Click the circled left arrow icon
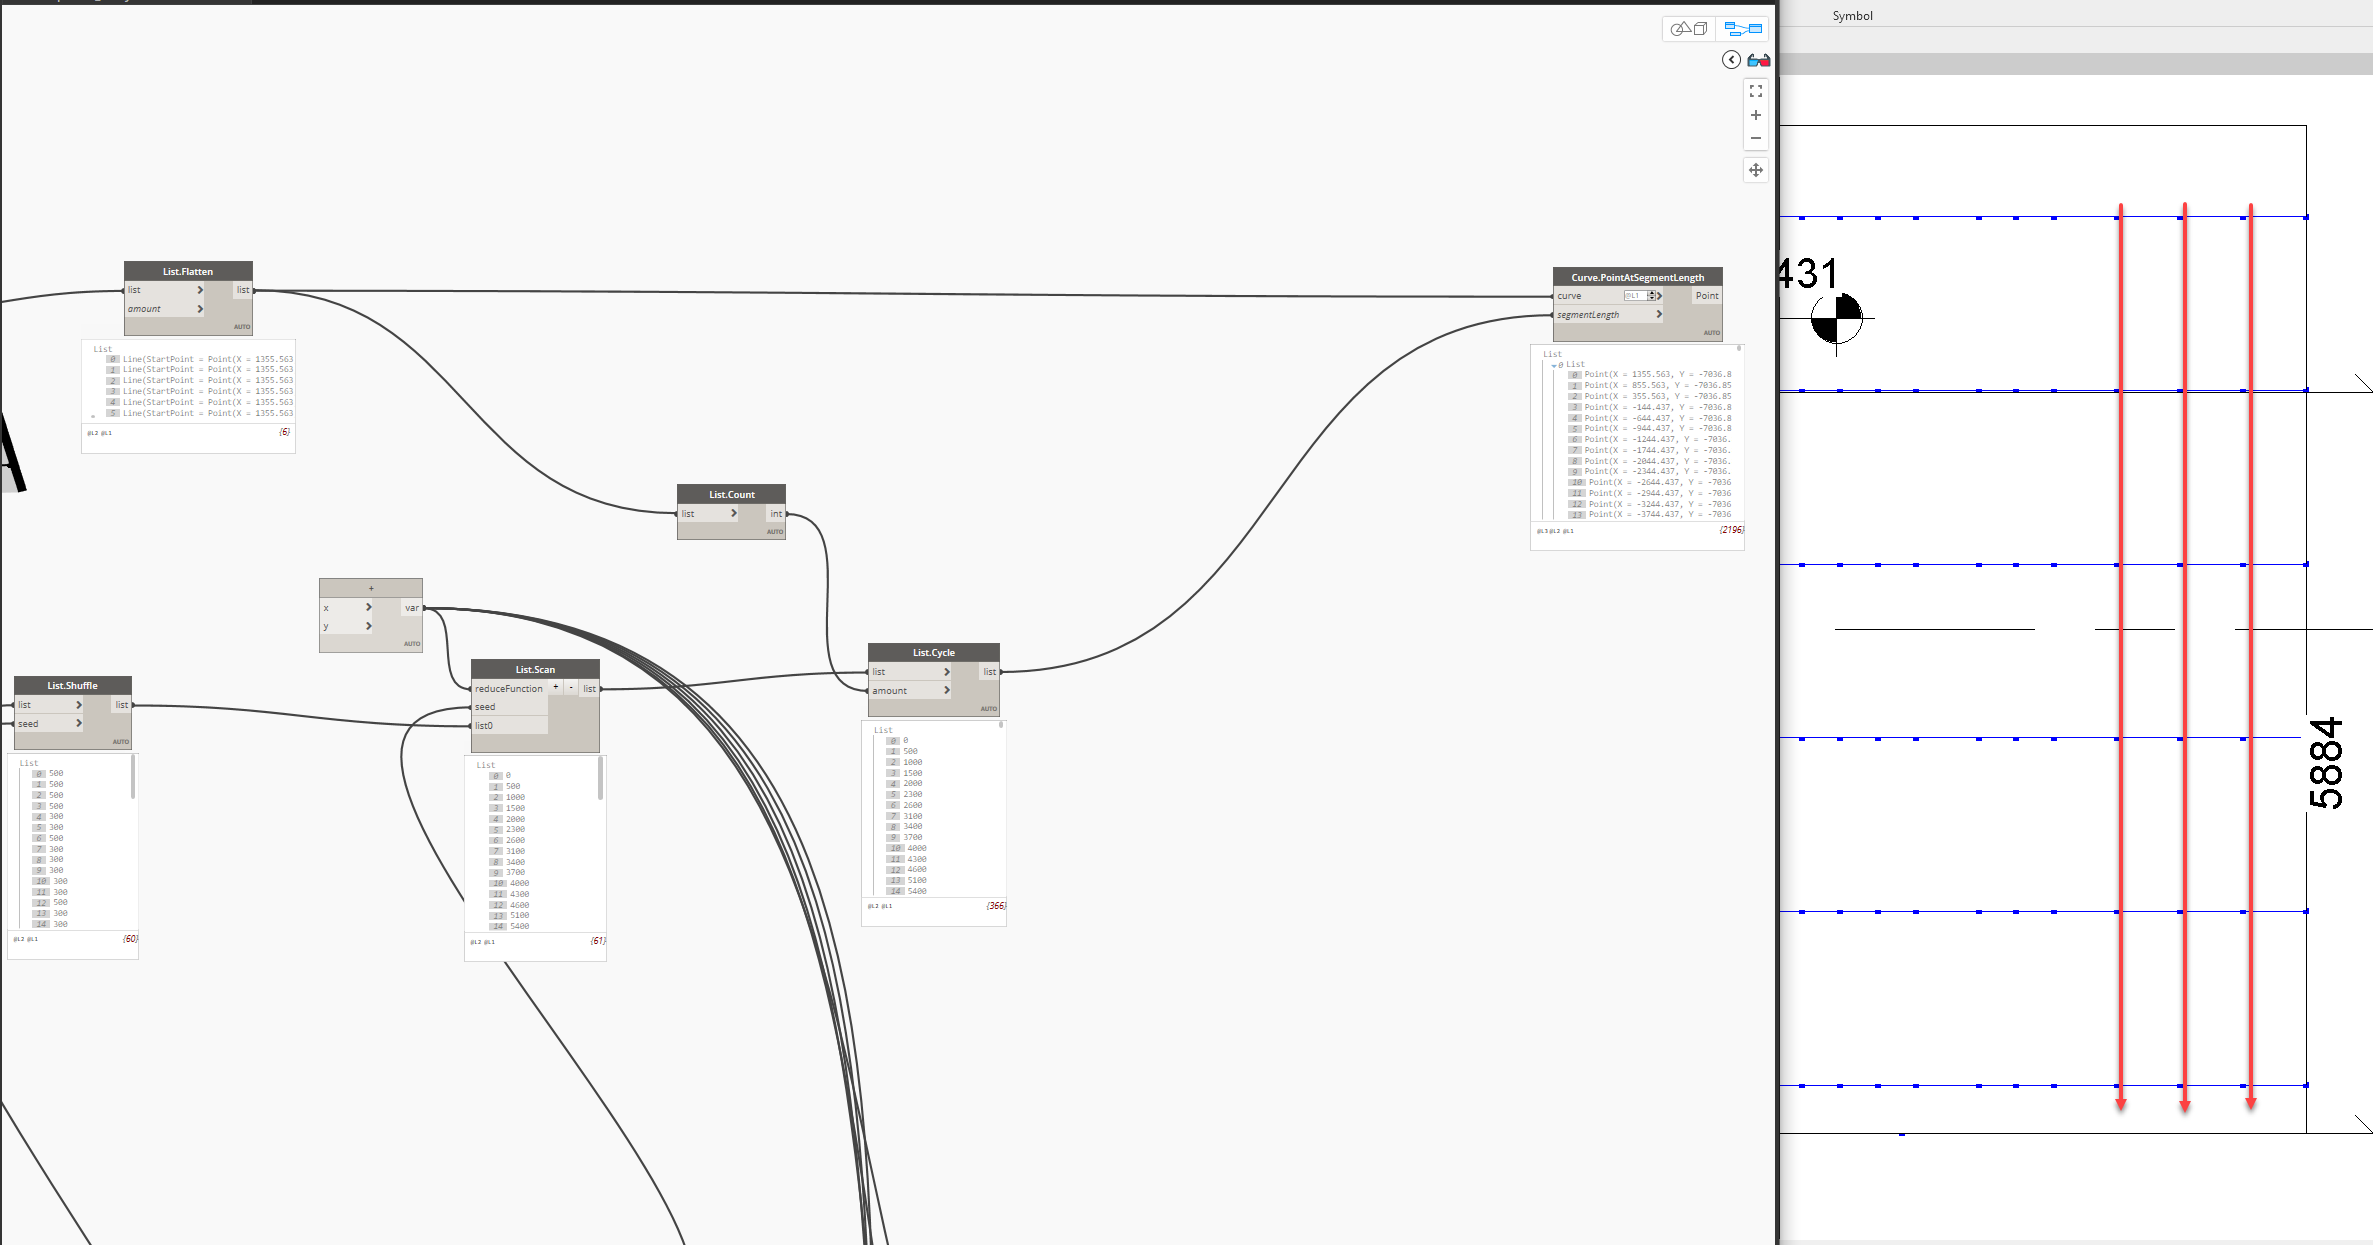 pos(1731,60)
